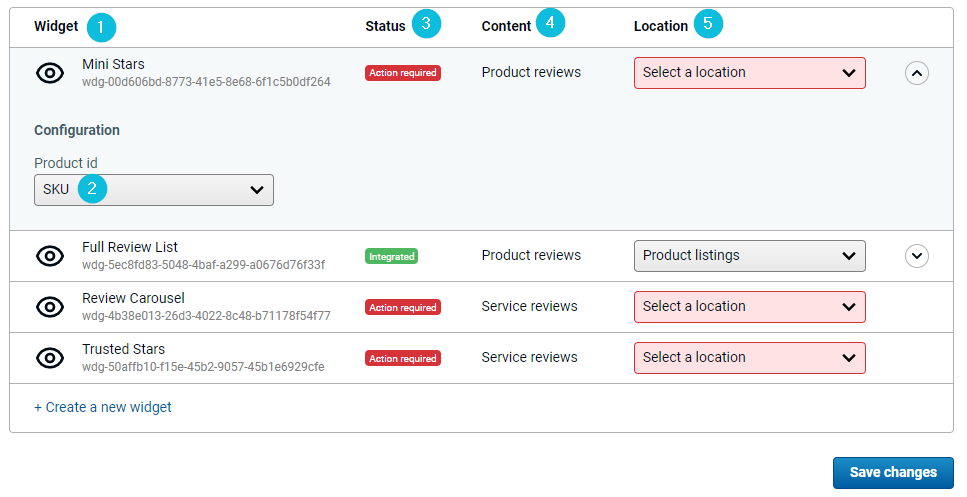Select a location for Review Carousel
This screenshot has height=497, width=967.
point(749,307)
